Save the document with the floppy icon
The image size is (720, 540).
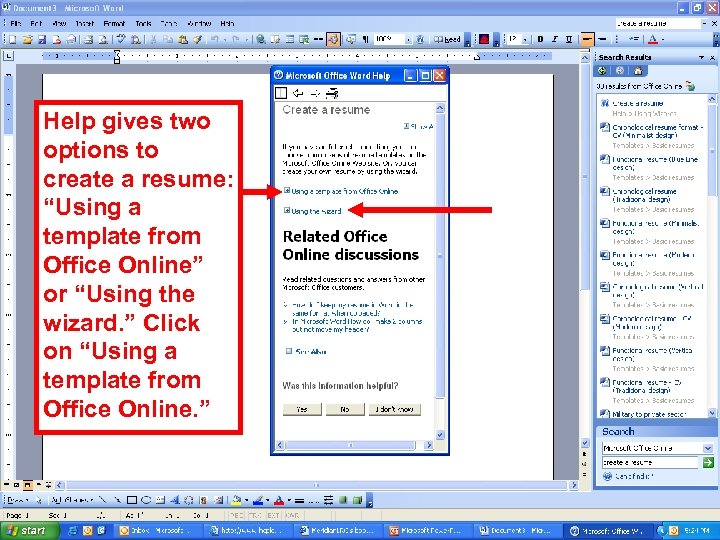42,39
